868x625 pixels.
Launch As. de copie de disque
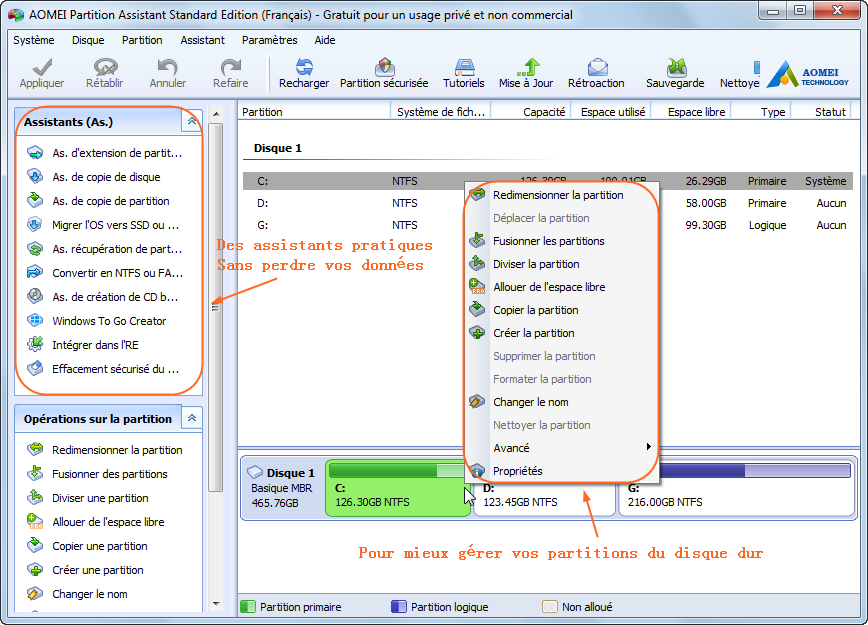[94, 177]
